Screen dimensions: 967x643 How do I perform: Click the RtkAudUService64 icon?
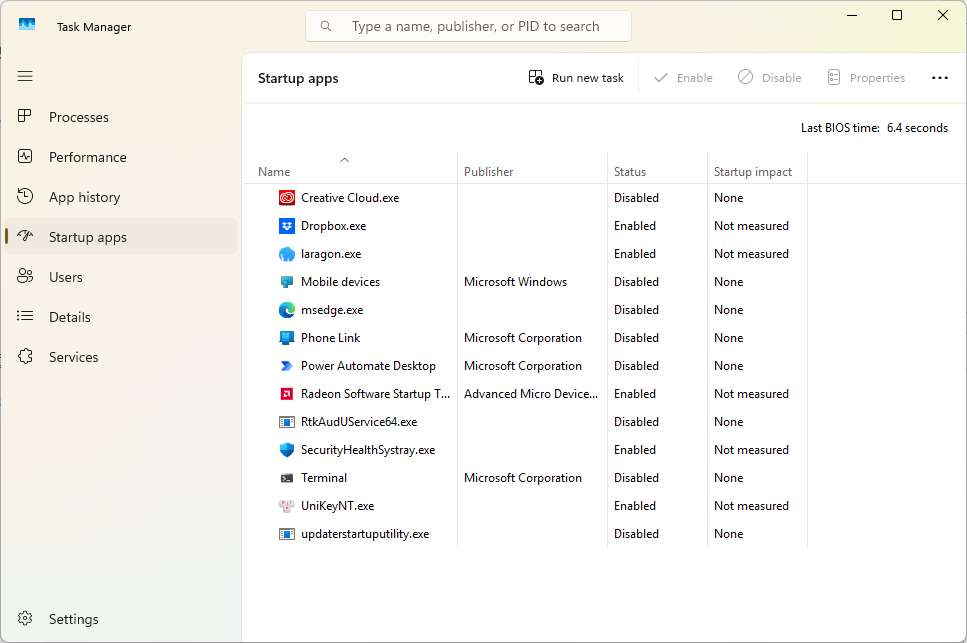[287, 422]
